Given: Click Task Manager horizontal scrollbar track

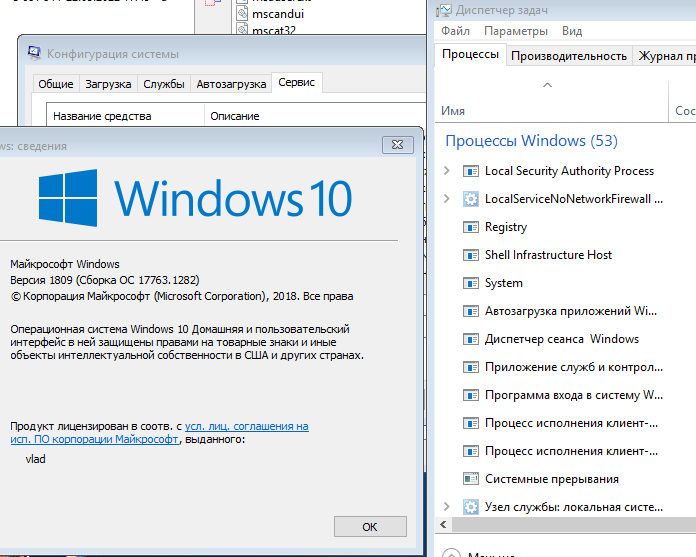Looking at the screenshot, I should [x=574, y=525].
